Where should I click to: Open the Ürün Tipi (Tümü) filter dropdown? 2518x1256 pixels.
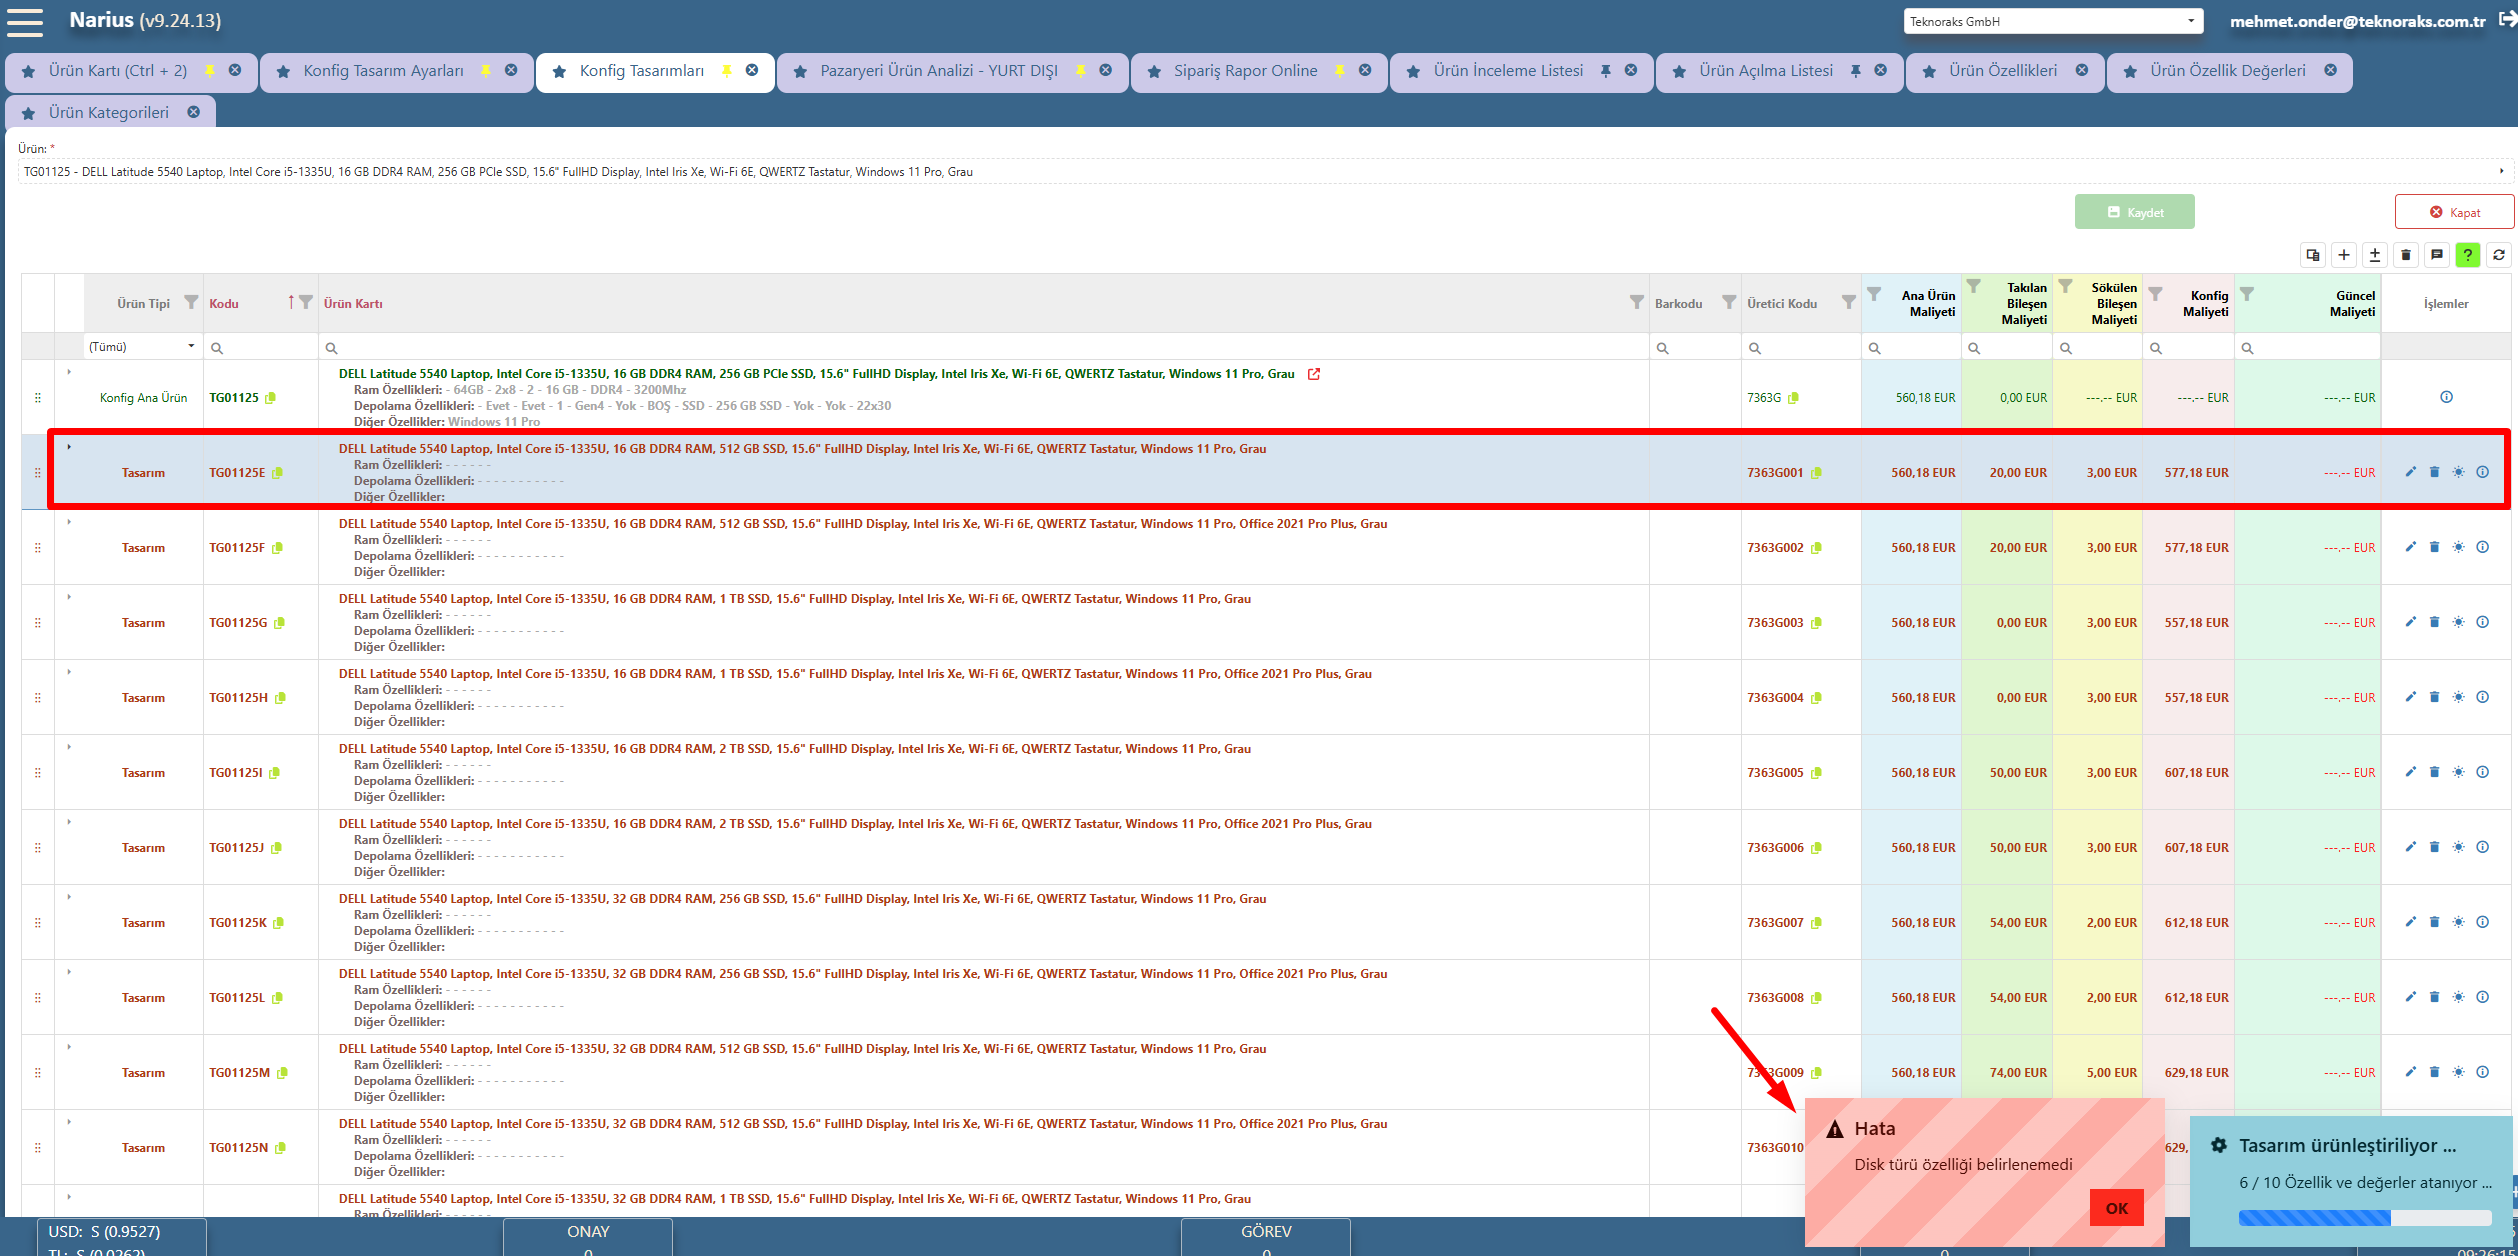point(142,347)
